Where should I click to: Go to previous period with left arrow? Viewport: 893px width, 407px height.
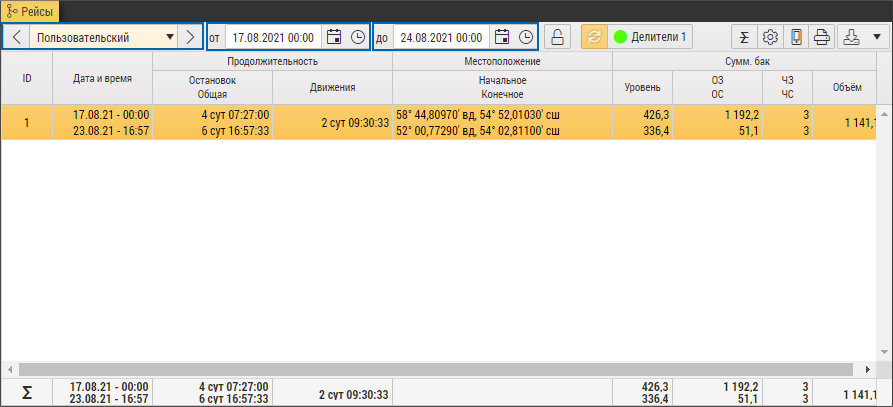click(17, 38)
